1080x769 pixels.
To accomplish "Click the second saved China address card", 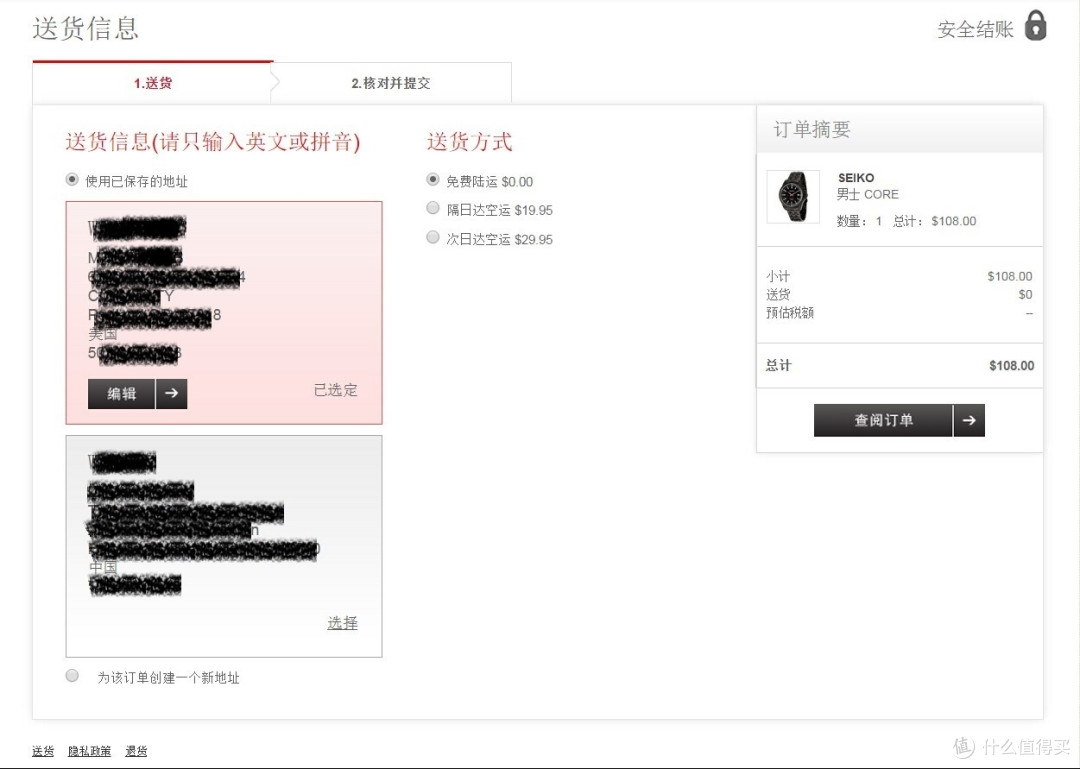I will coord(224,546).
